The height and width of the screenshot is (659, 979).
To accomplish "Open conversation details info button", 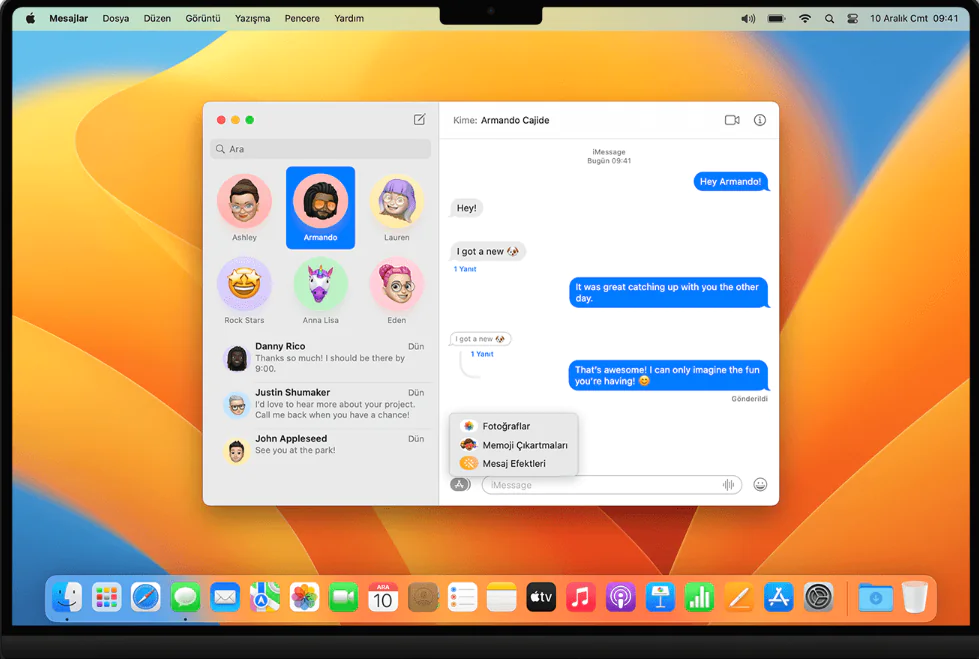I will click(x=759, y=120).
